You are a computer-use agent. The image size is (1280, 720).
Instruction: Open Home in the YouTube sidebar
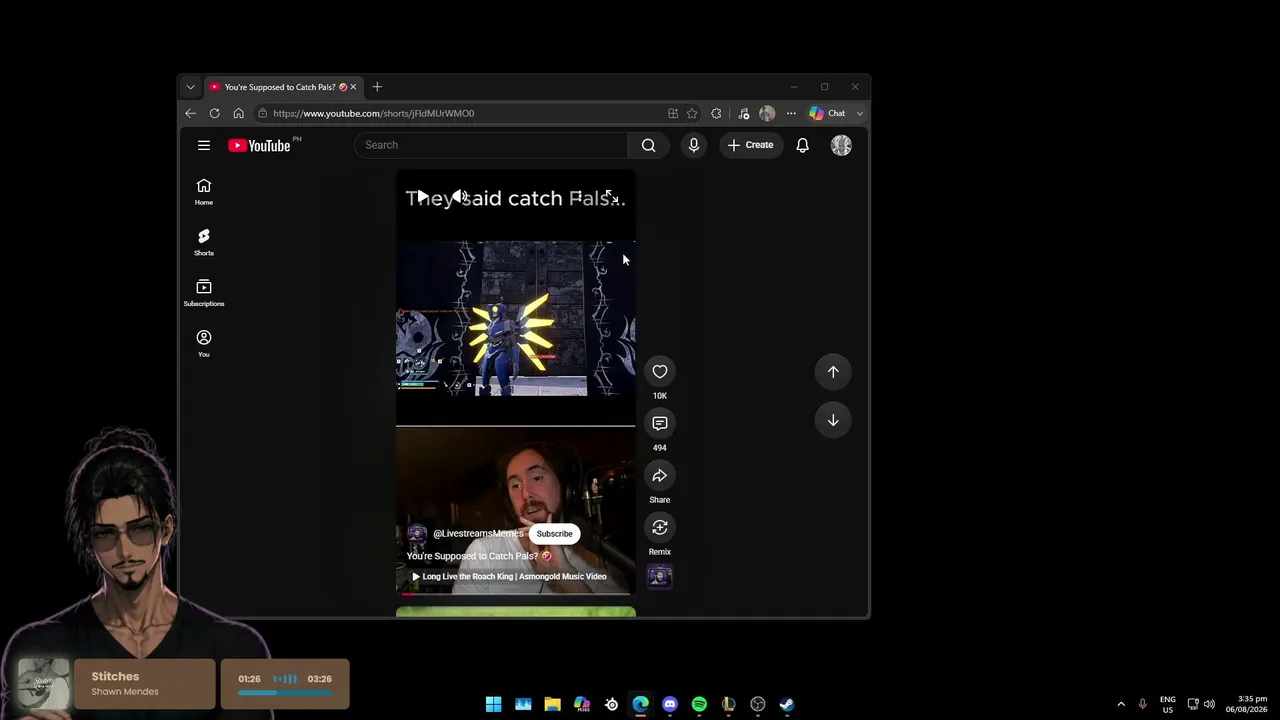(204, 191)
